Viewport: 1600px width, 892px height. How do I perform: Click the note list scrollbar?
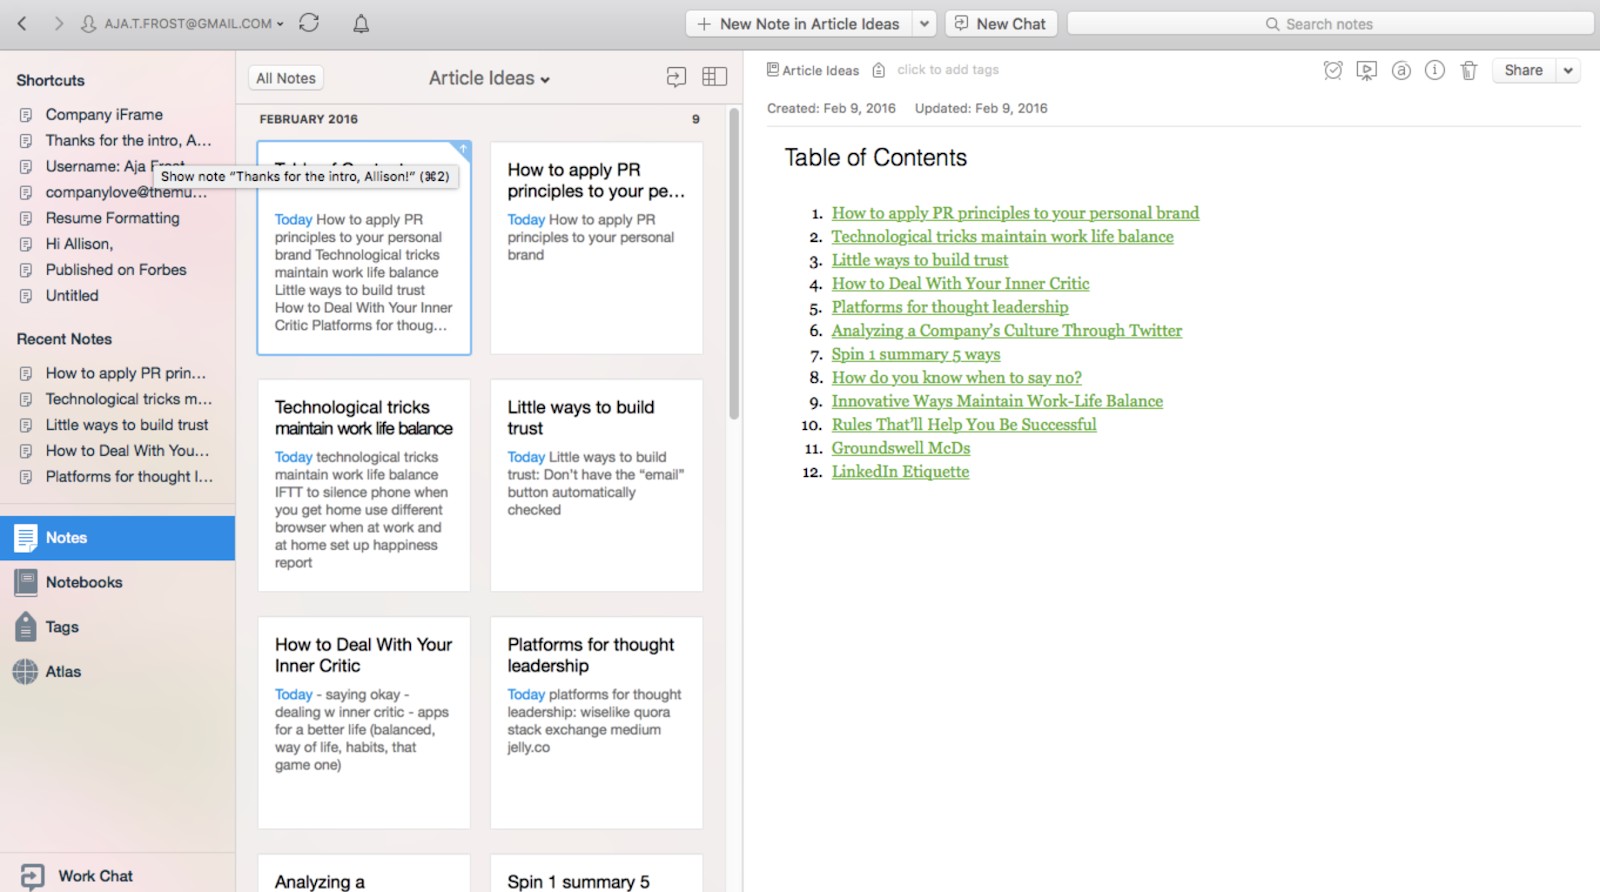(734, 265)
